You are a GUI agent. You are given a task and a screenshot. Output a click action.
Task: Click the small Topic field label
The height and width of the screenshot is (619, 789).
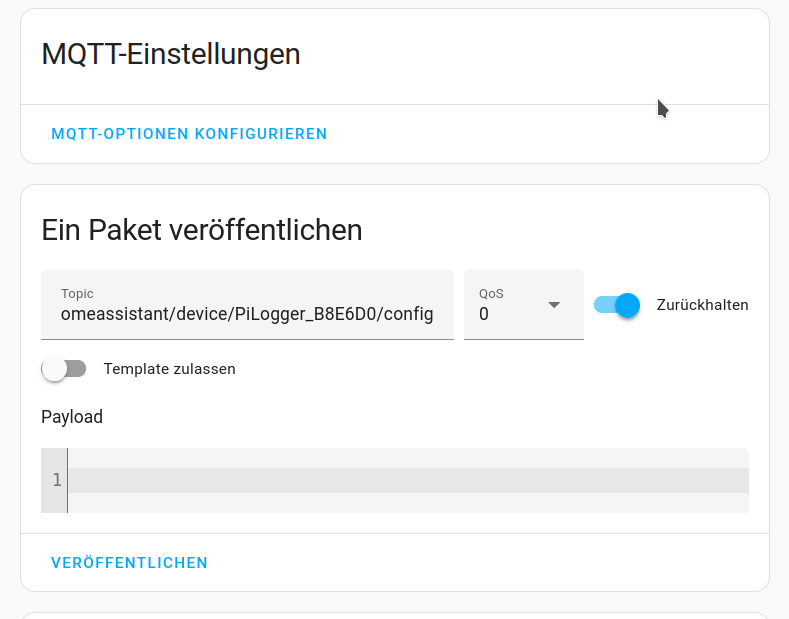tap(77, 293)
